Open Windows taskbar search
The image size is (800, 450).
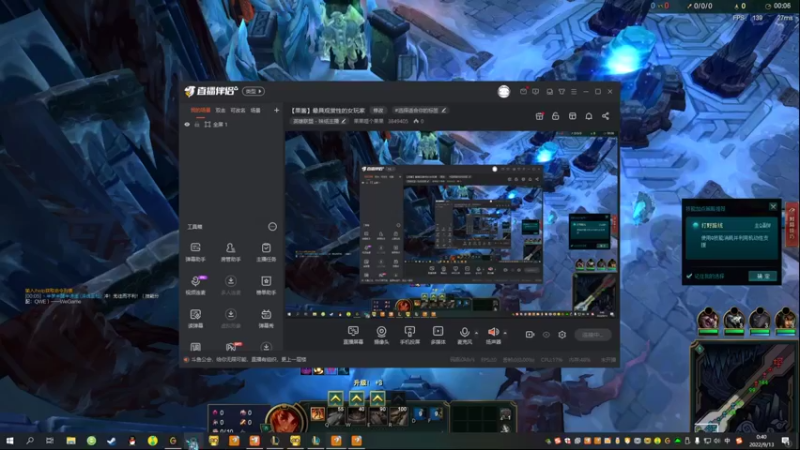30,441
